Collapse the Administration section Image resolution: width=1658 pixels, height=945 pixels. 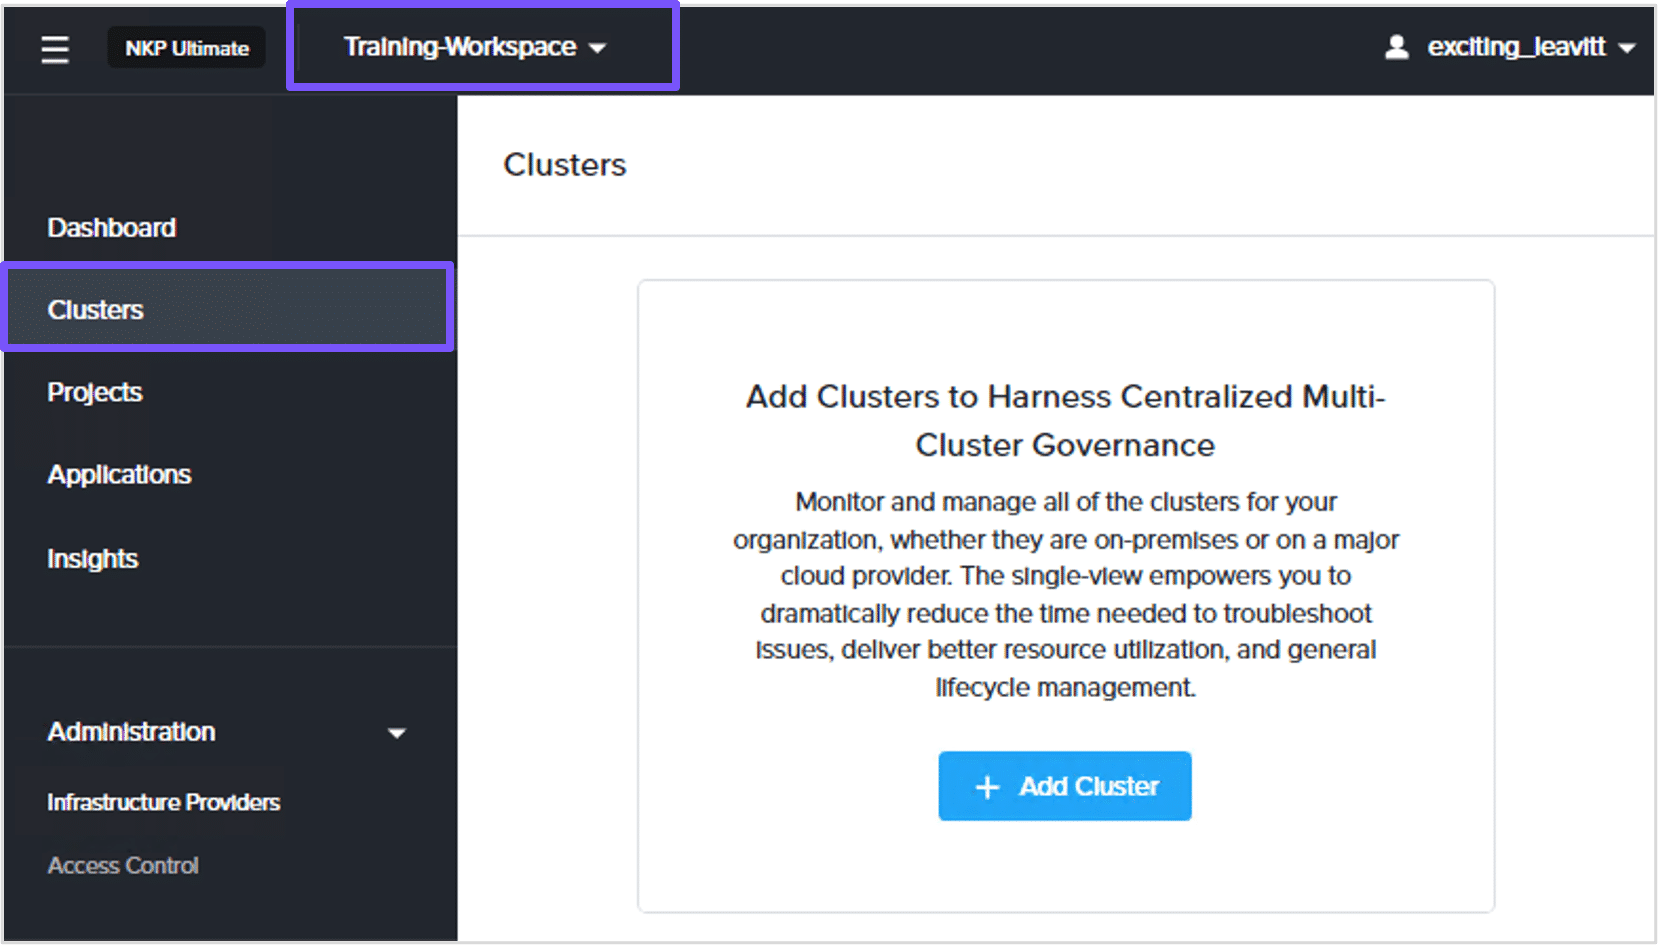pyautogui.click(x=131, y=732)
